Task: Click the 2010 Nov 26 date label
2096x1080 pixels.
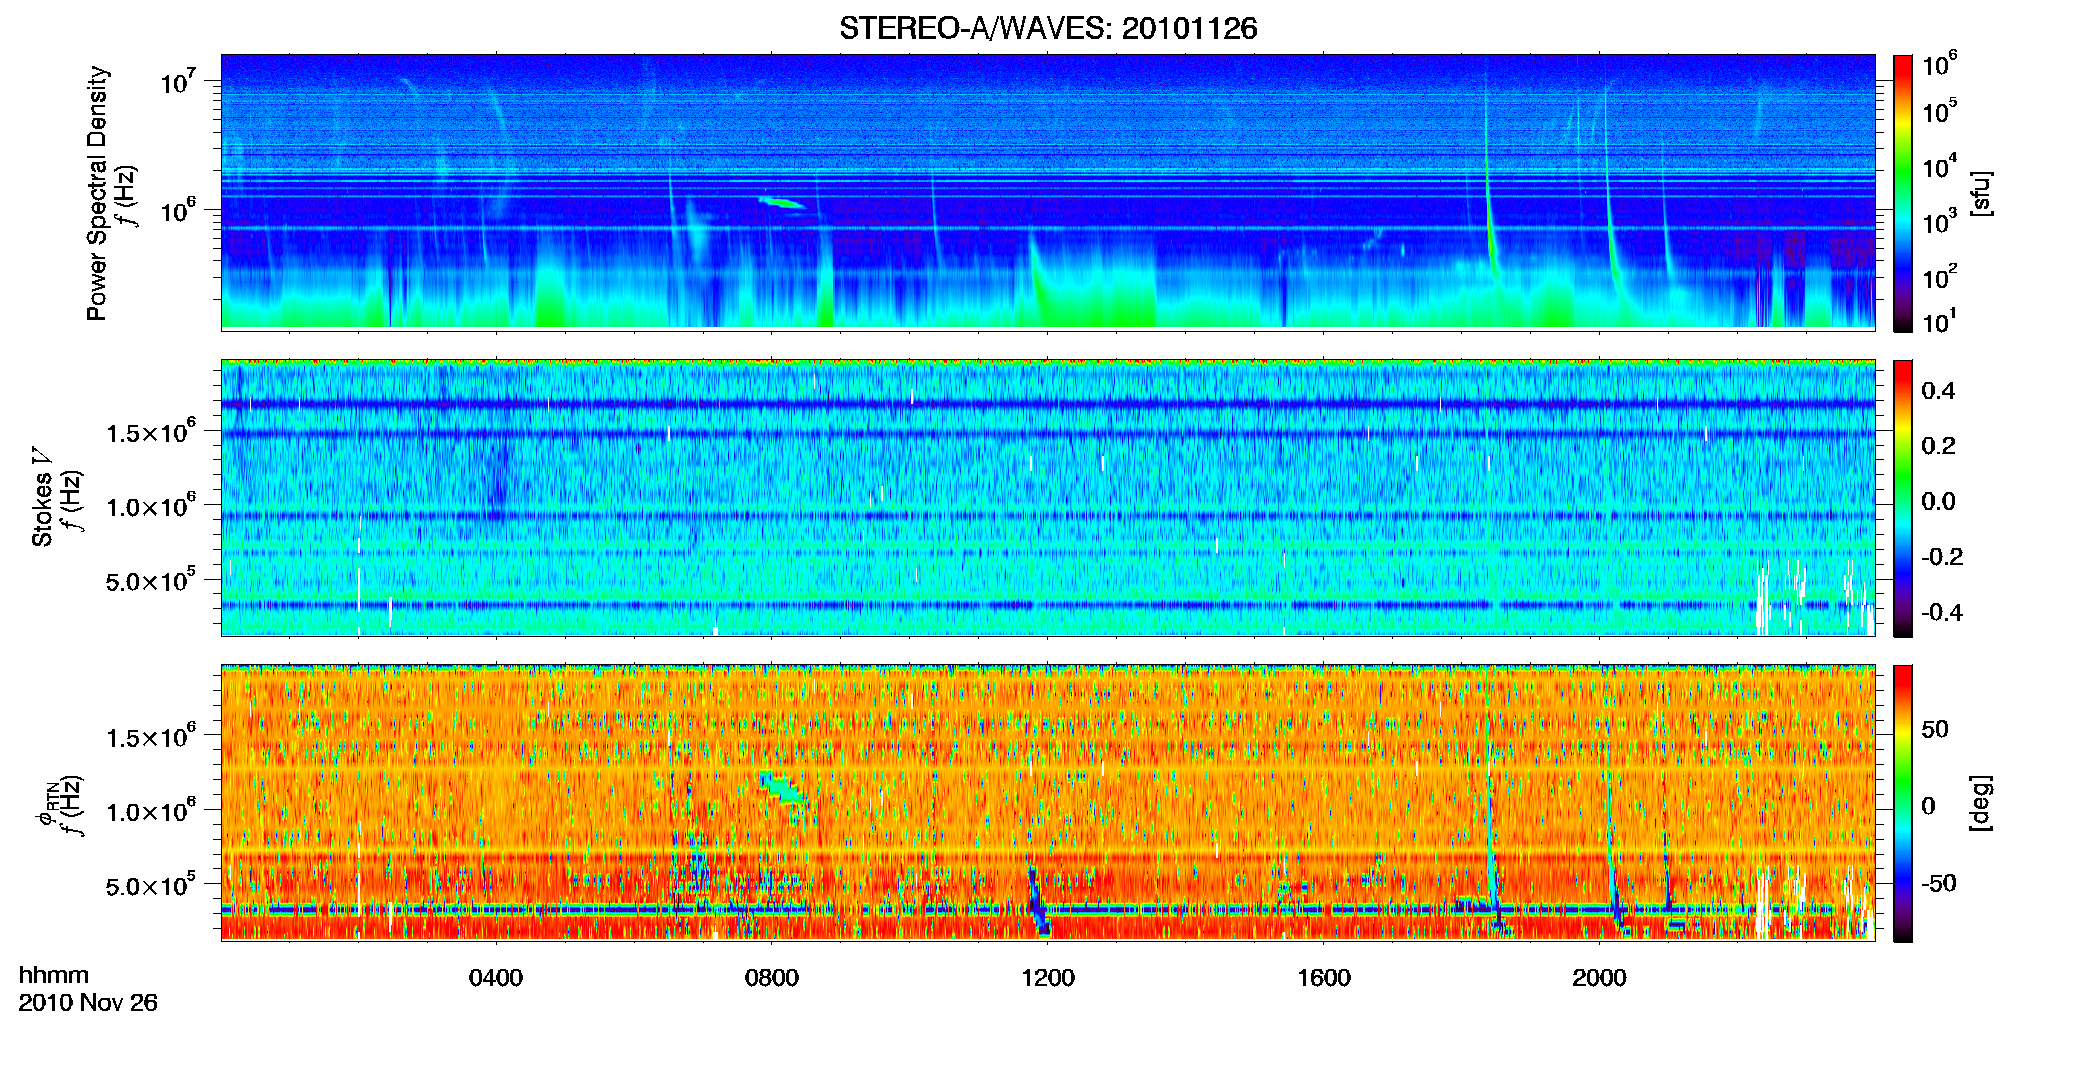Action: [x=88, y=1002]
